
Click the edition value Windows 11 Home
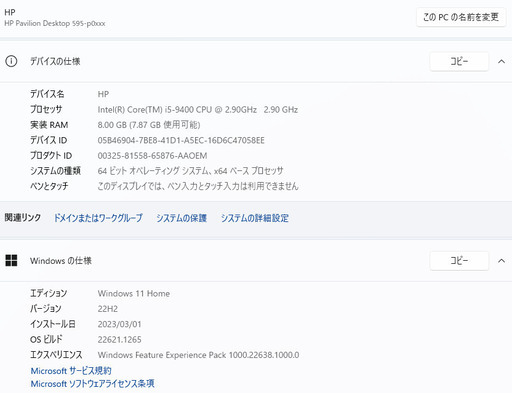[x=134, y=294]
